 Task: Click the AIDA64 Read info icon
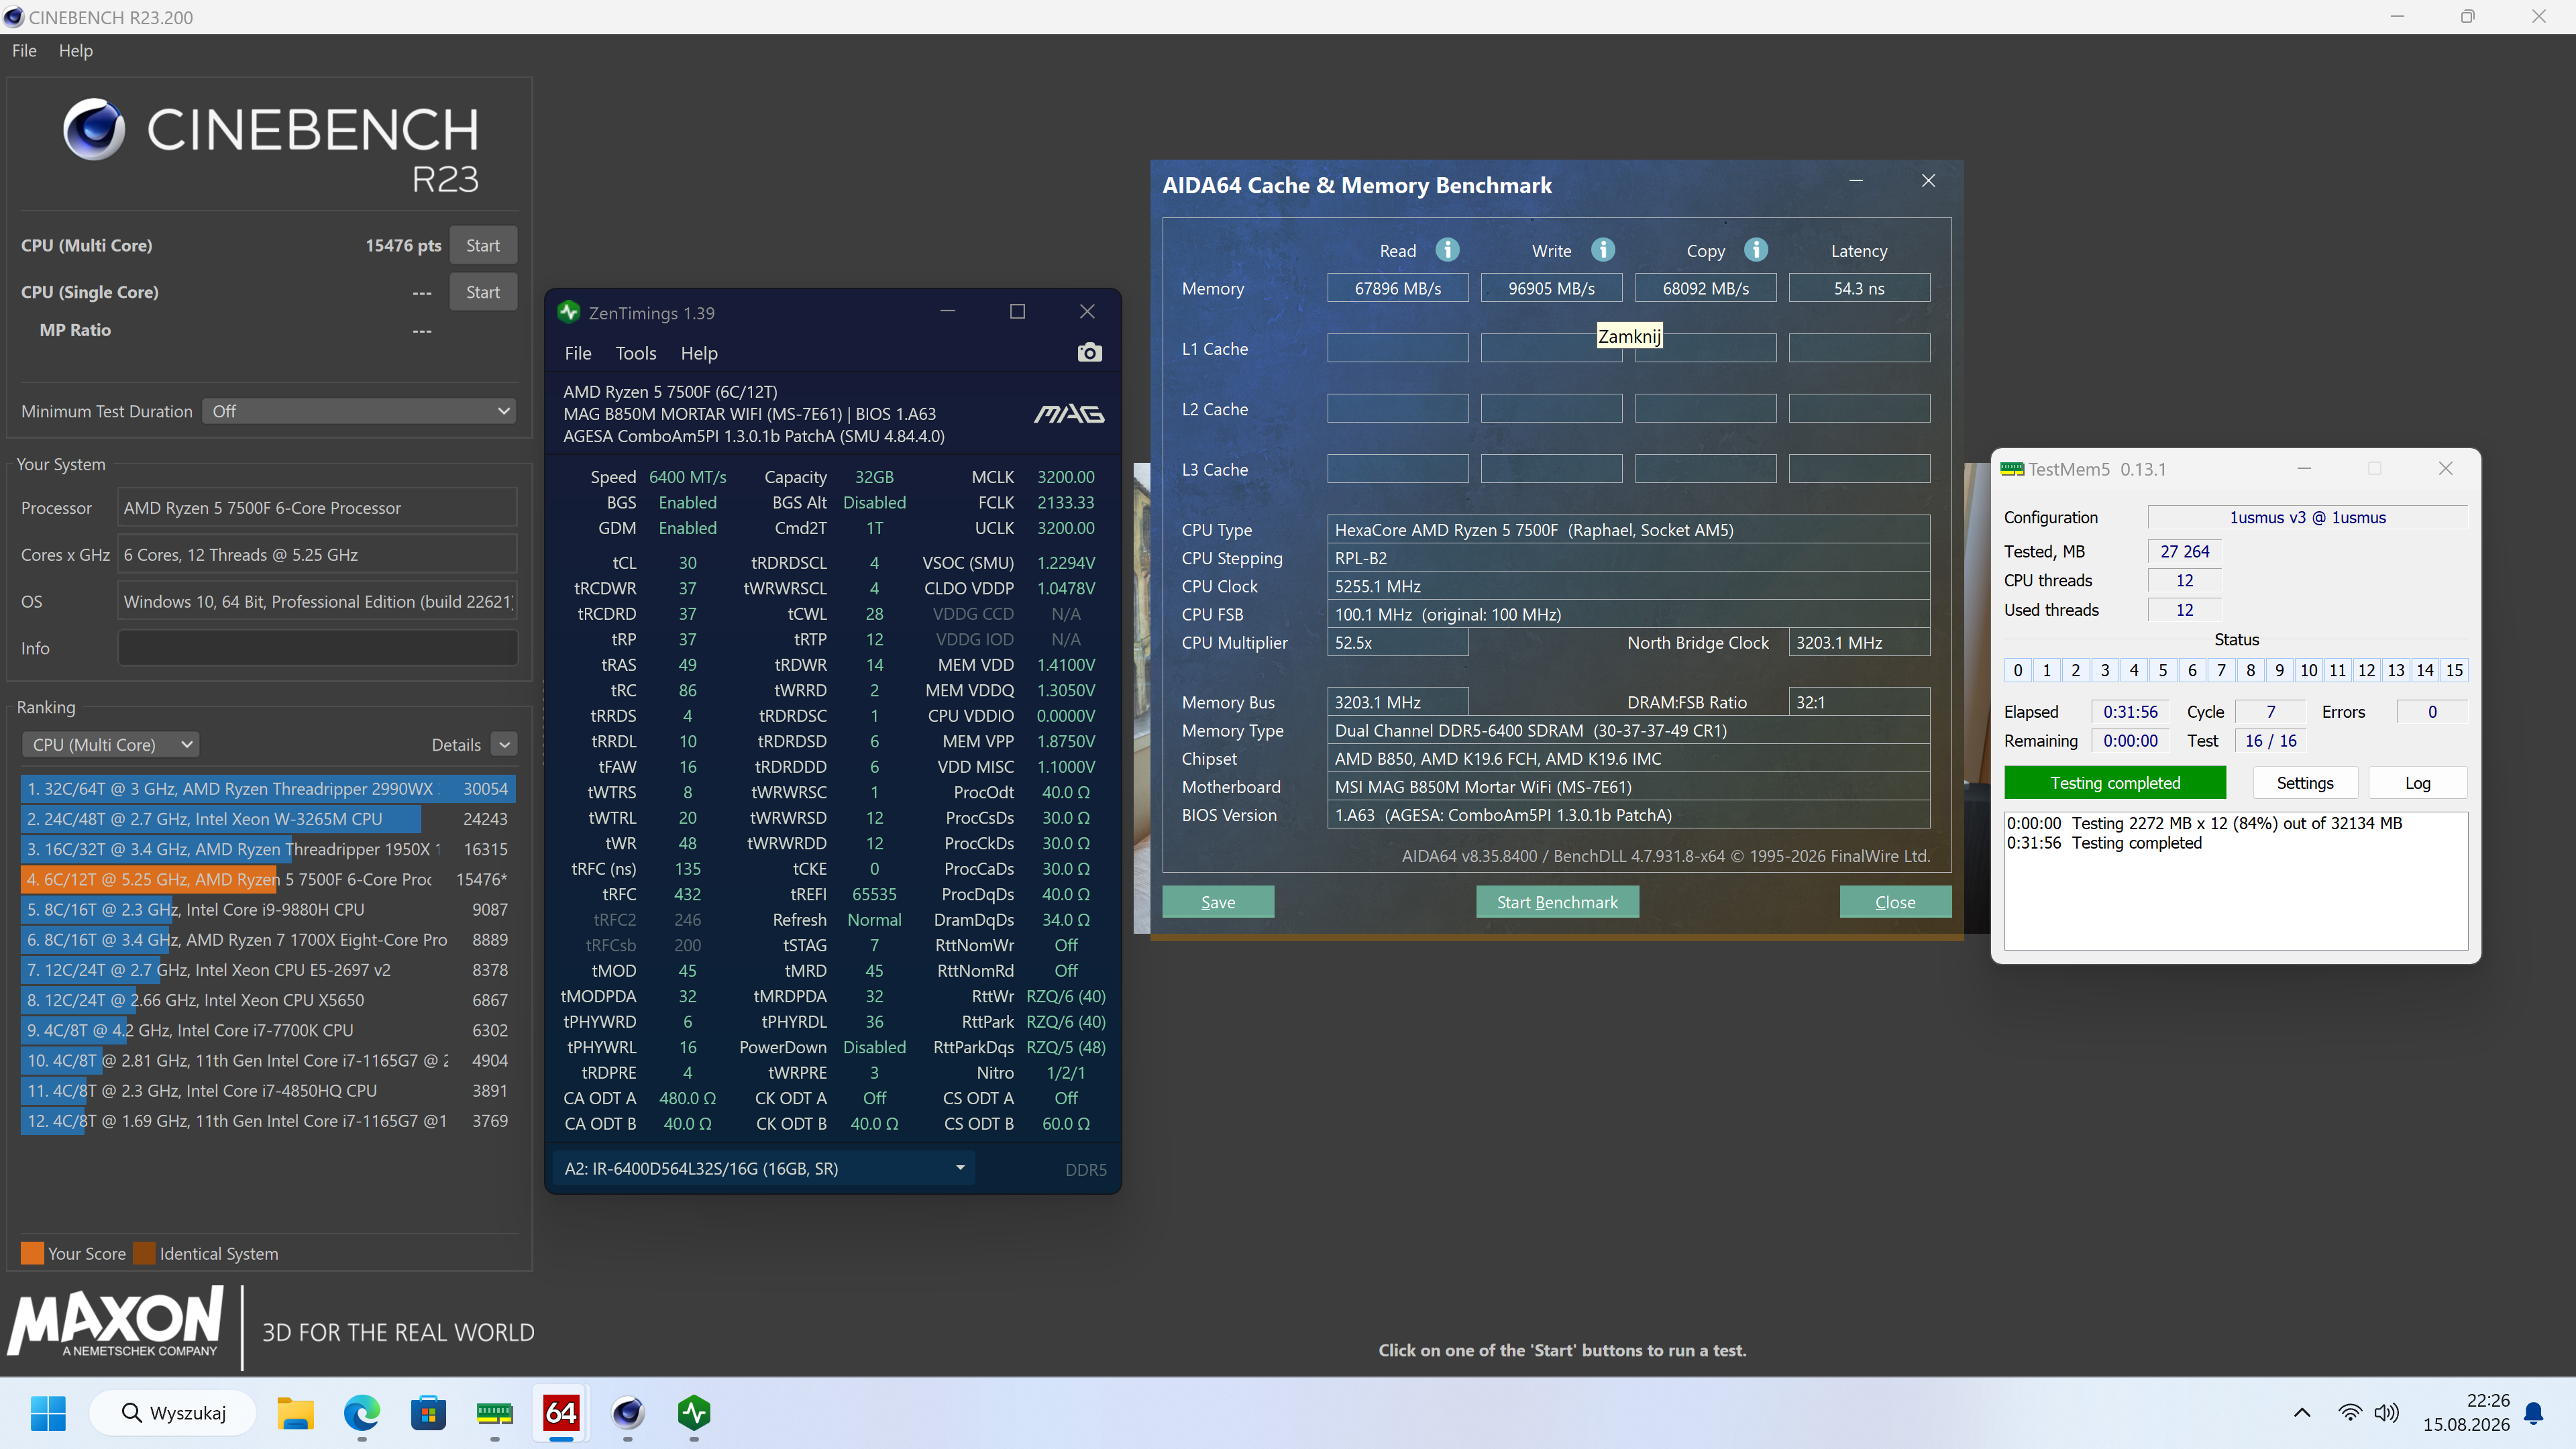(x=1447, y=249)
